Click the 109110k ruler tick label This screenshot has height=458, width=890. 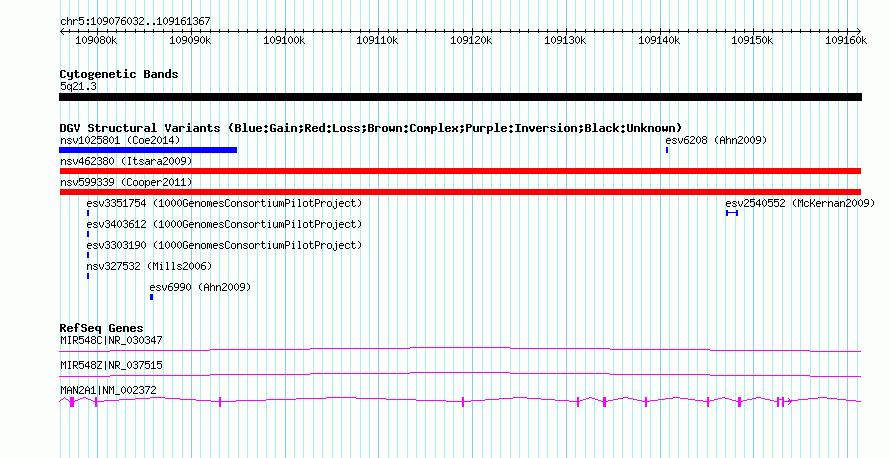(x=377, y=40)
